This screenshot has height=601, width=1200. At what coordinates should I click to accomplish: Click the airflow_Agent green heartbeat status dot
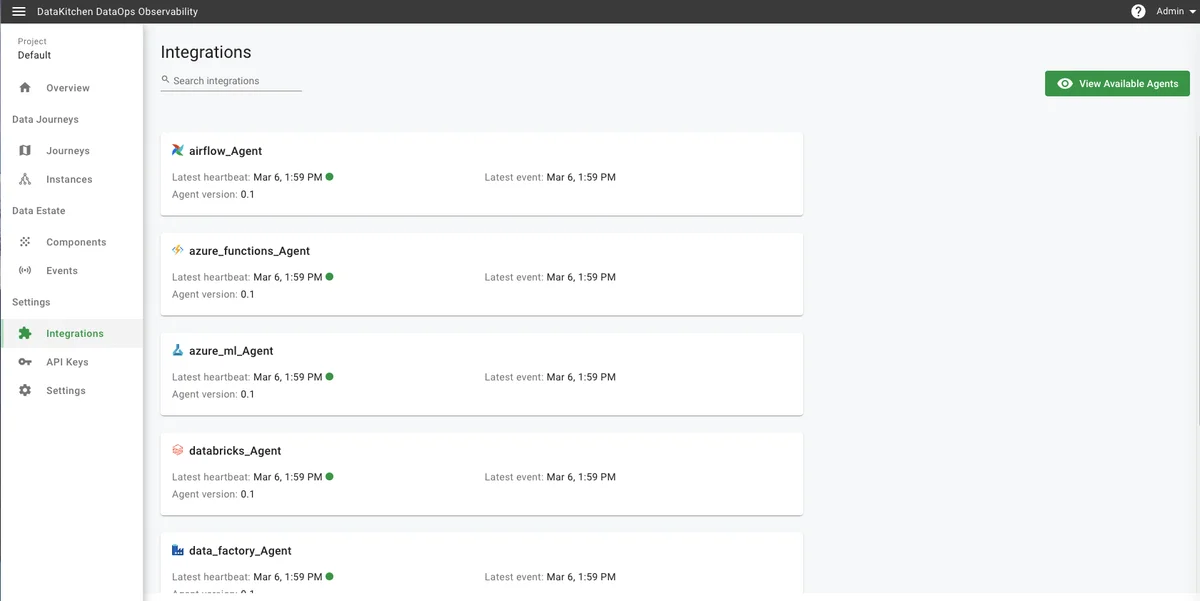click(330, 177)
